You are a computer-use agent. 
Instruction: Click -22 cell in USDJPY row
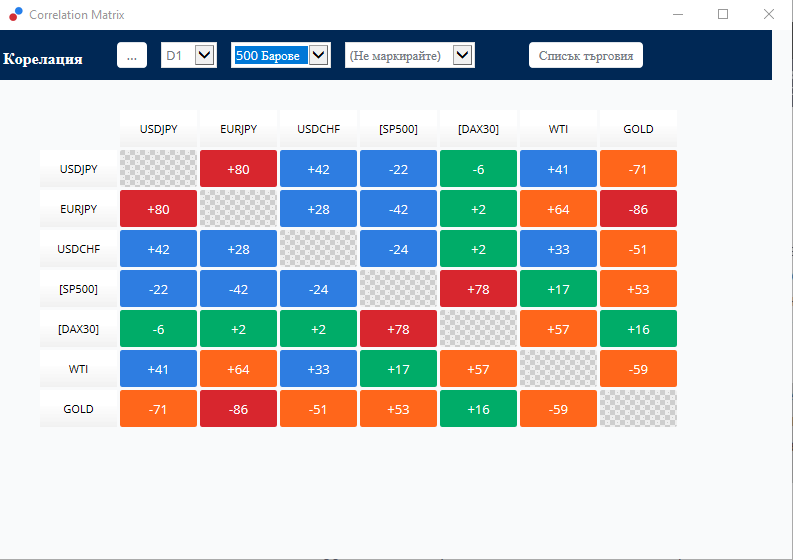398,169
